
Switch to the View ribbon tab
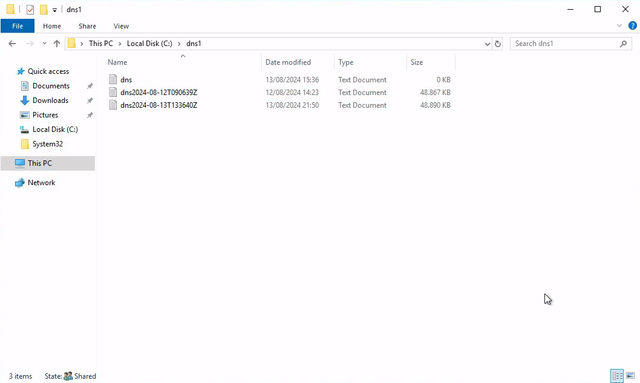pyautogui.click(x=121, y=26)
